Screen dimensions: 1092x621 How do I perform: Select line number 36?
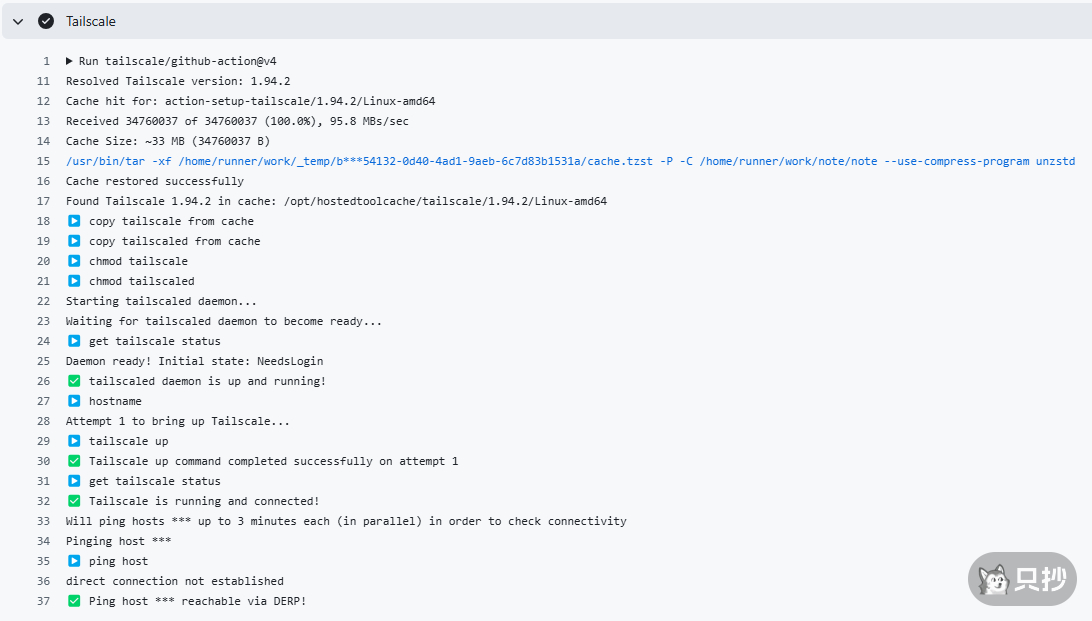click(x=43, y=581)
